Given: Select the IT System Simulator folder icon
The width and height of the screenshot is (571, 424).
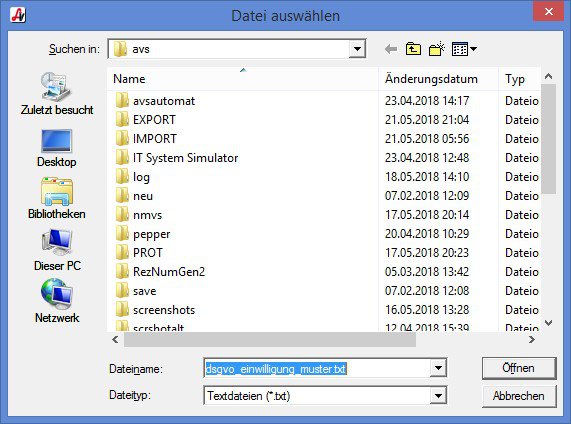Looking at the screenshot, I should pyautogui.click(x=122, y=157).
